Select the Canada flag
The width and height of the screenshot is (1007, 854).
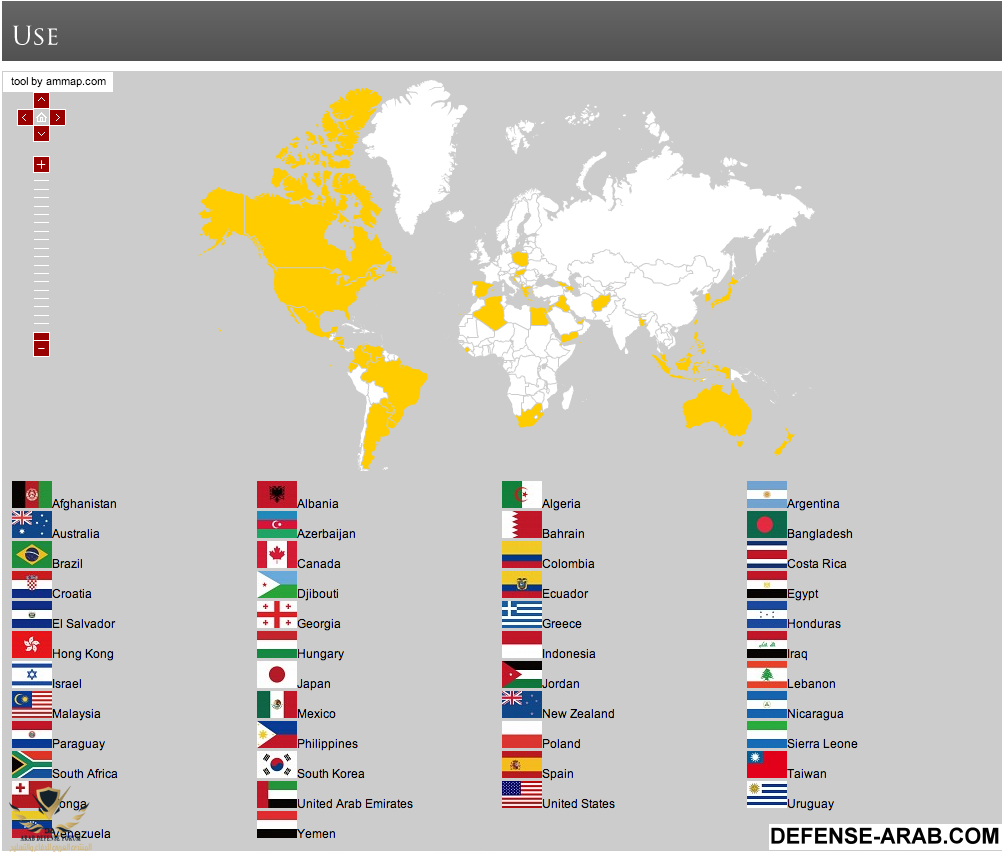point(276,555)
